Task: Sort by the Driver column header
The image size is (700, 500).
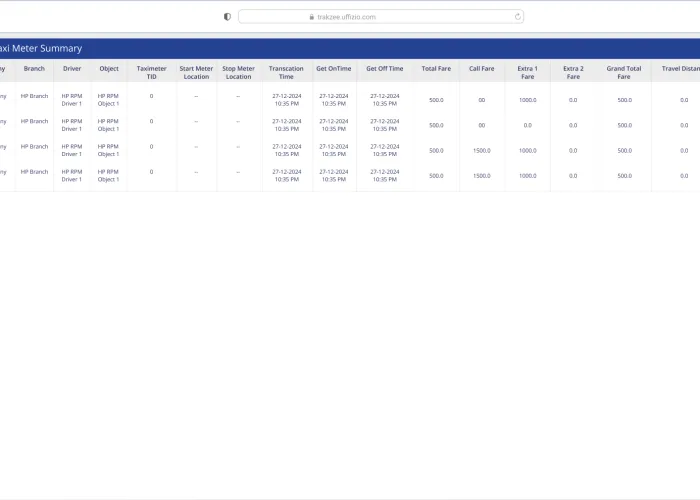Action: [x=72, y=69]
